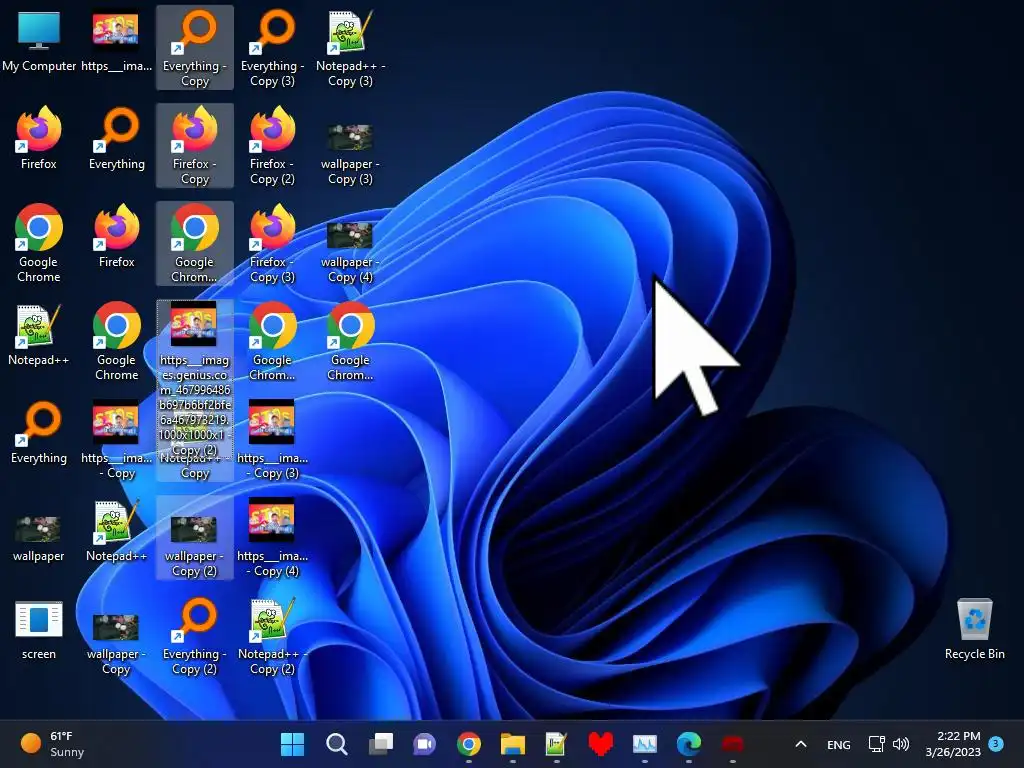Expand the hidden tray icons chevron
Viewport: 1024px width, 768px height.
tap(801, 744)
